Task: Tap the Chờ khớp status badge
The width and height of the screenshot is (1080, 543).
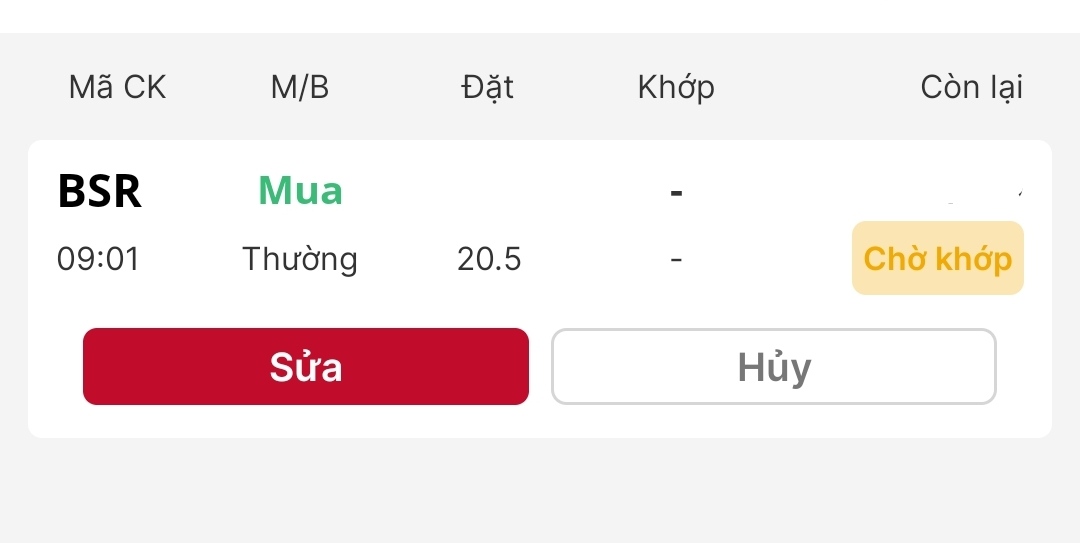Action: point(937,259)
